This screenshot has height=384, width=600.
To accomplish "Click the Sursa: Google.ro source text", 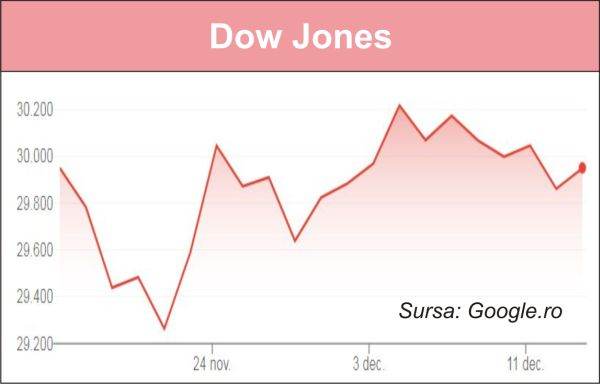I will 480,311.
